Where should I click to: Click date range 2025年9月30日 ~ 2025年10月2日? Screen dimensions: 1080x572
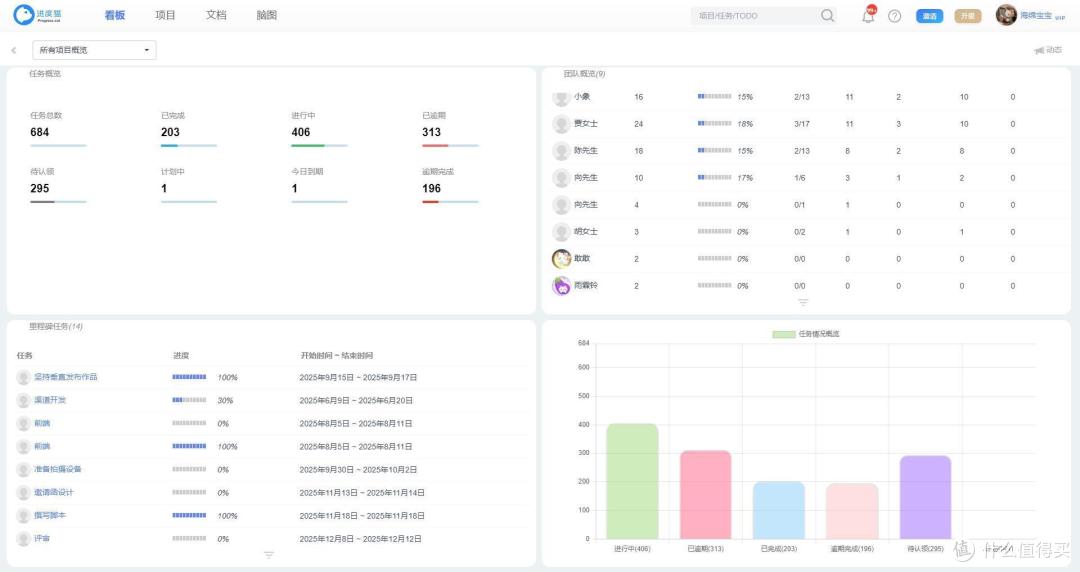358,470
